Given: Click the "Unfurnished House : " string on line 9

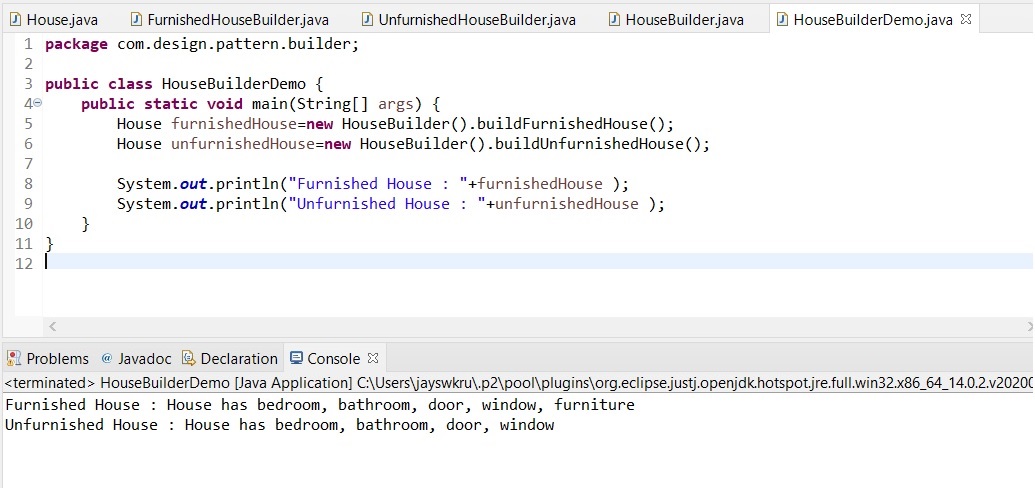Looking at the screenshot, I should pyautogui.click(x=387, y=203).
